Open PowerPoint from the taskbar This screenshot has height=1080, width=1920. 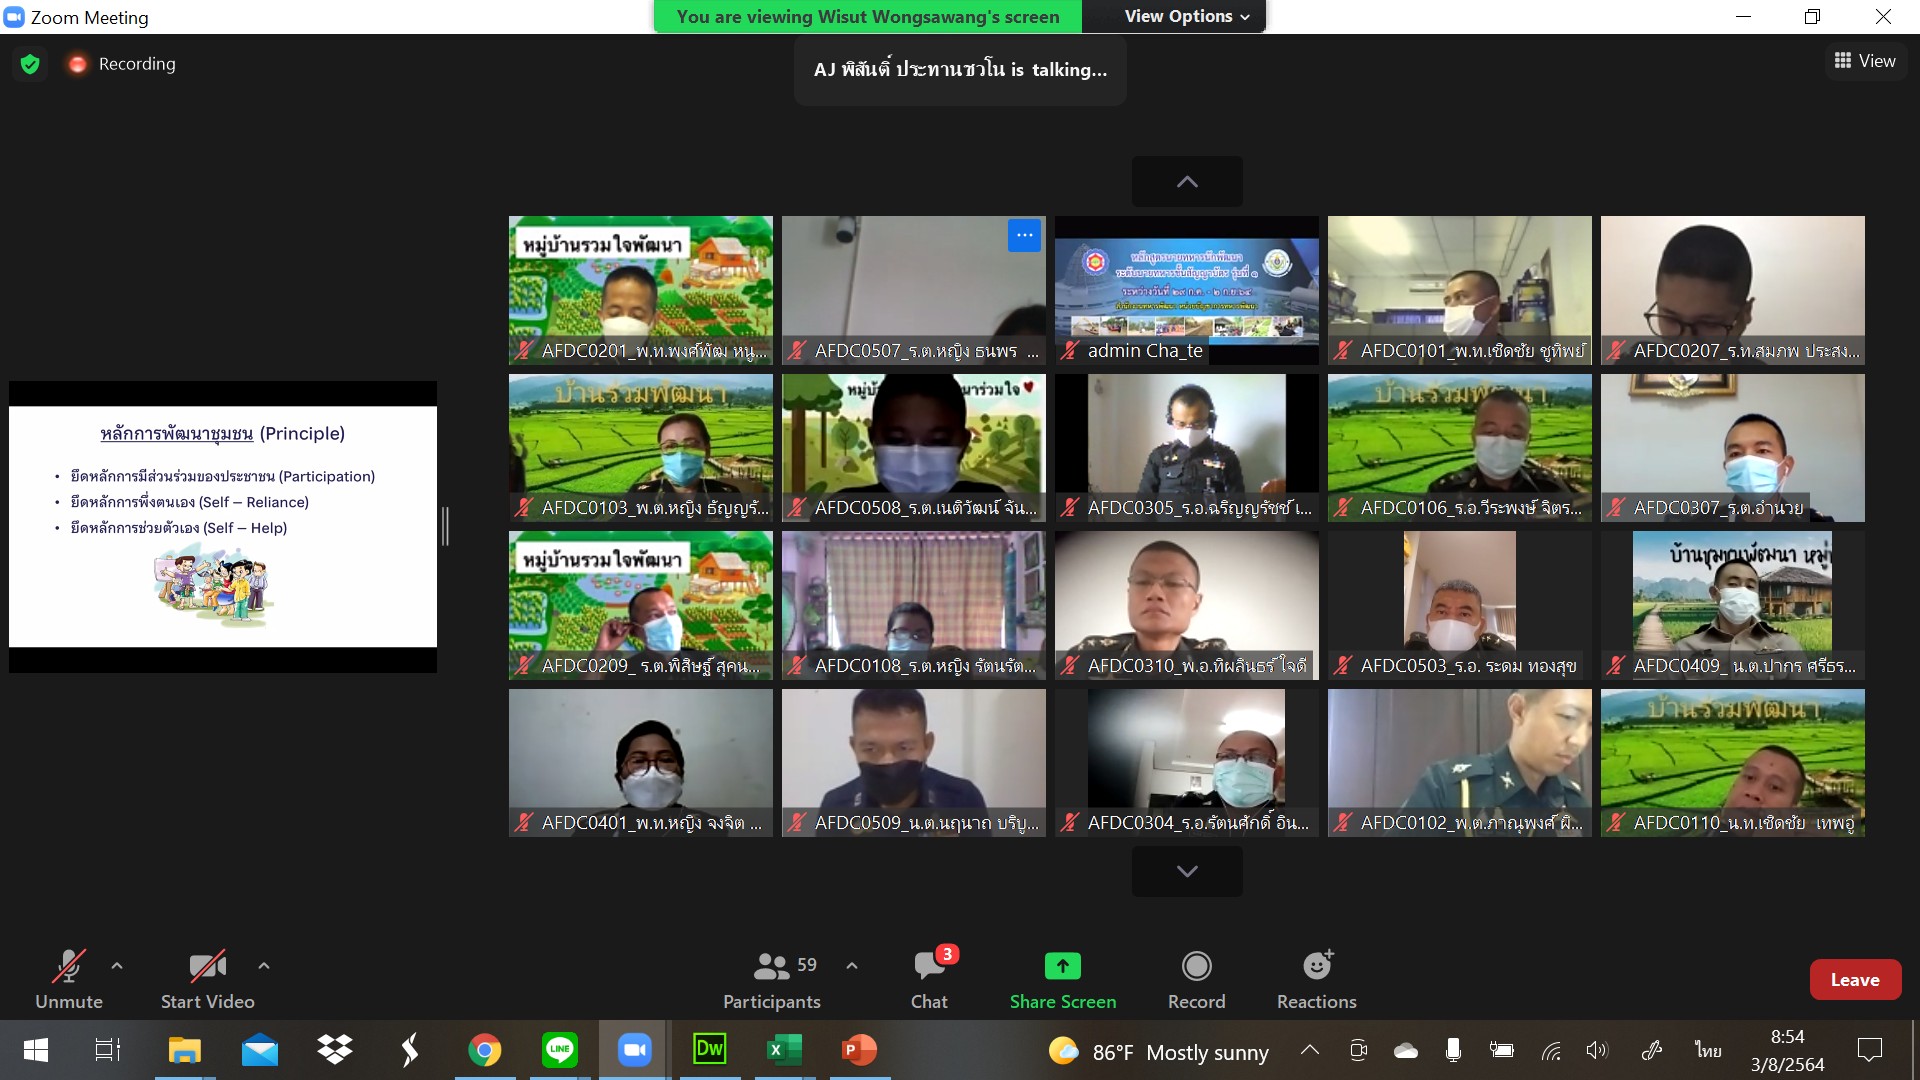pos(859,1050)
